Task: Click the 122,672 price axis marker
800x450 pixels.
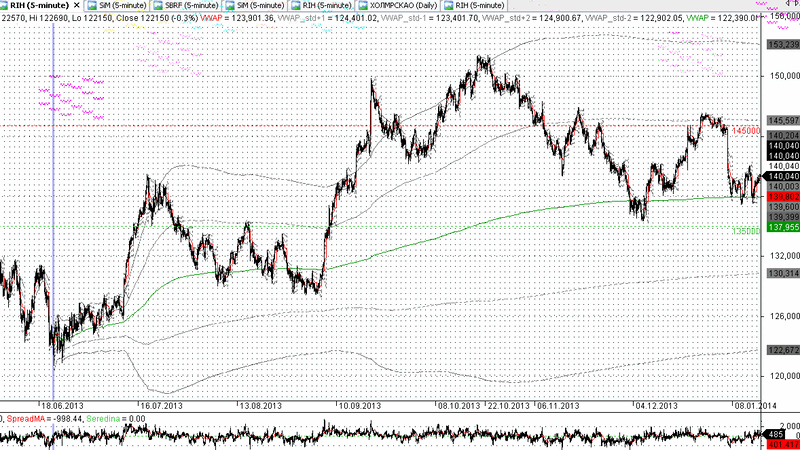Action: click(783, 350)
